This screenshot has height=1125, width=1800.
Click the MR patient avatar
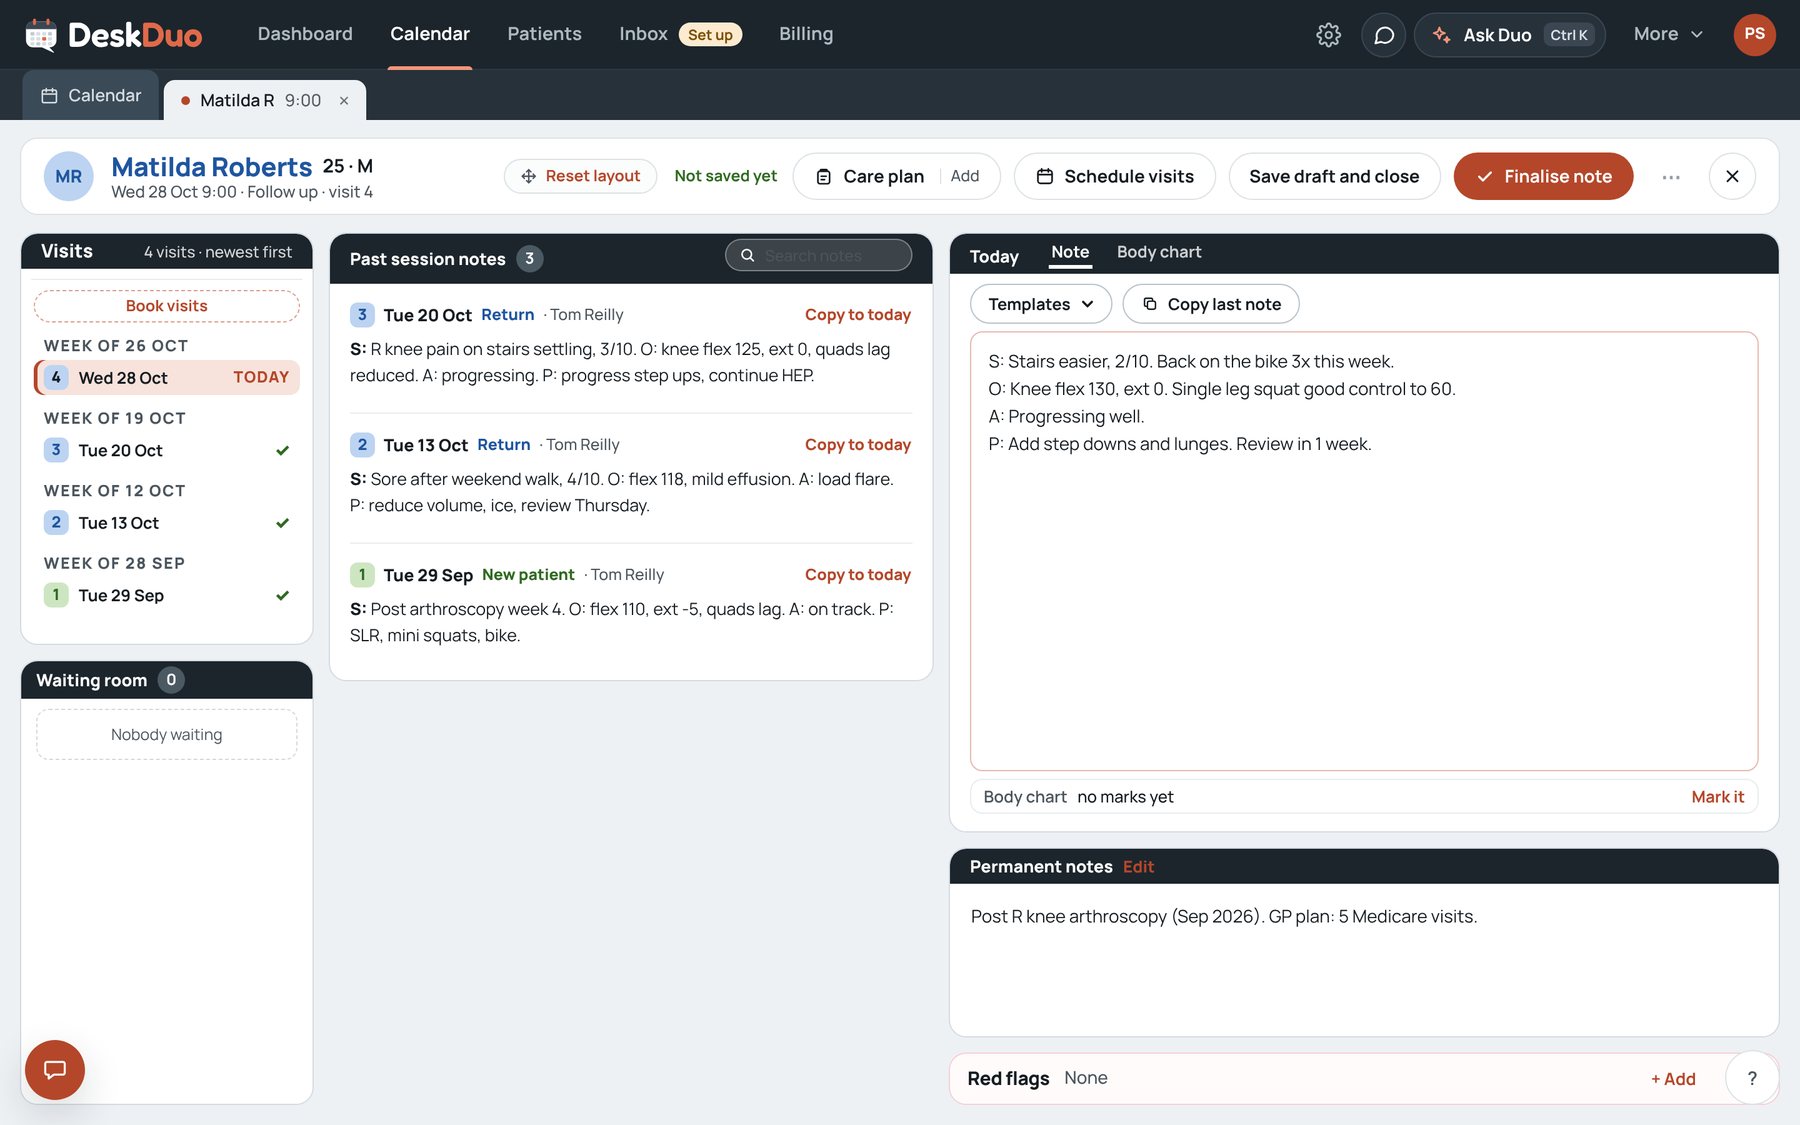(69, 177)
